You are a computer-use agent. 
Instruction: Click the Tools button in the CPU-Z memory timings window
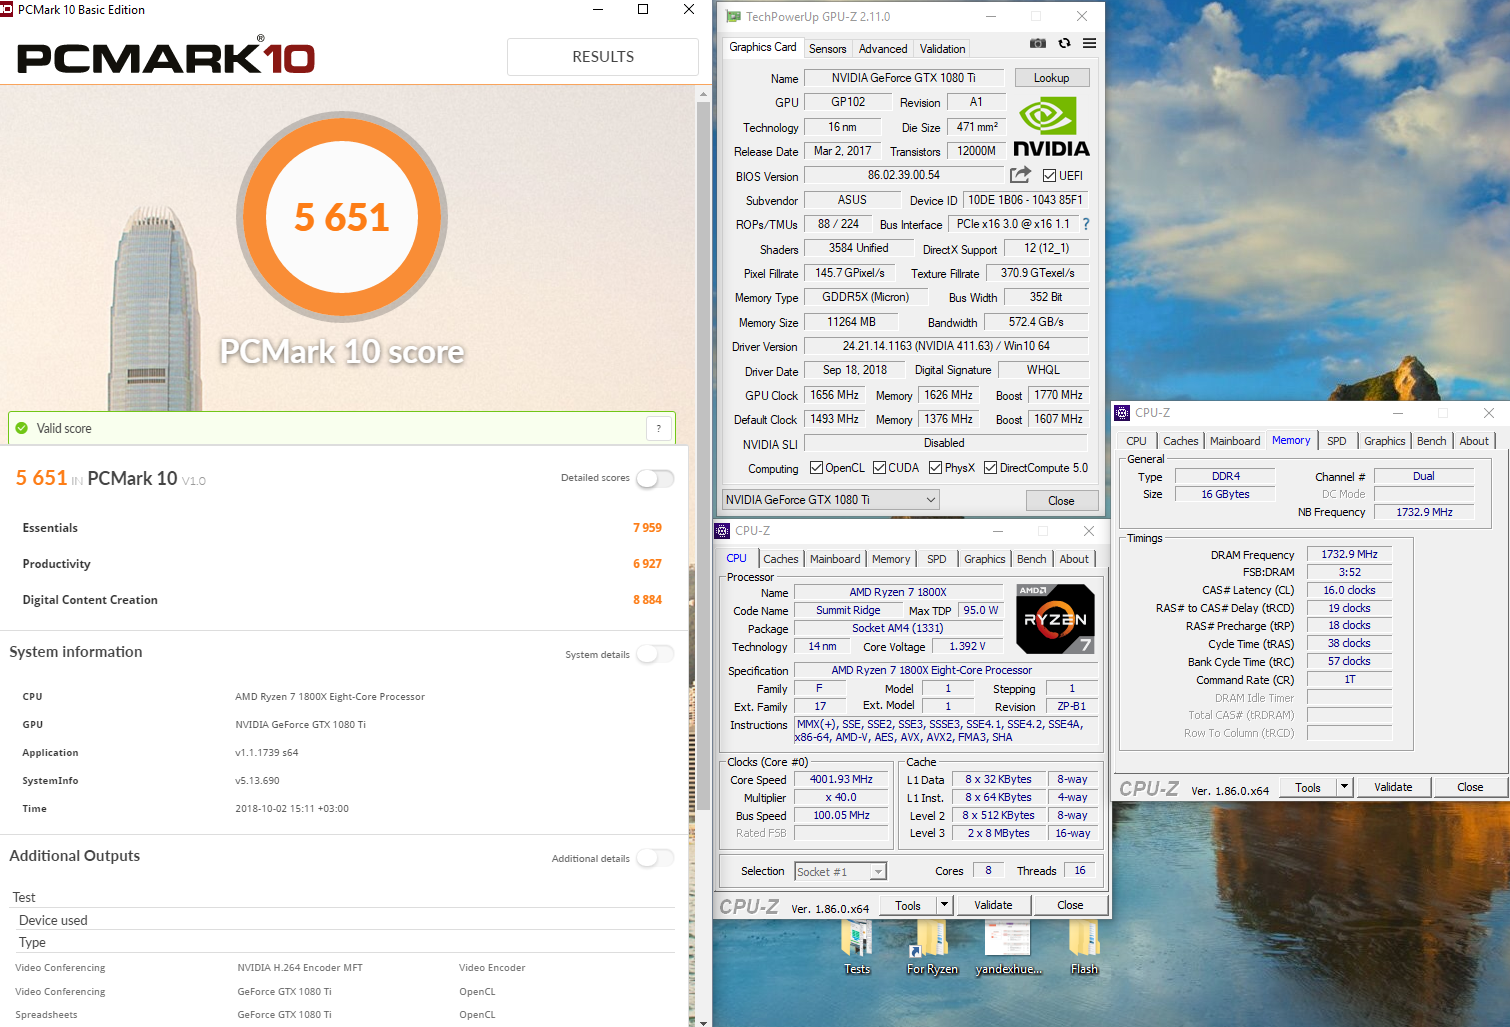[x=1308, y=787]
